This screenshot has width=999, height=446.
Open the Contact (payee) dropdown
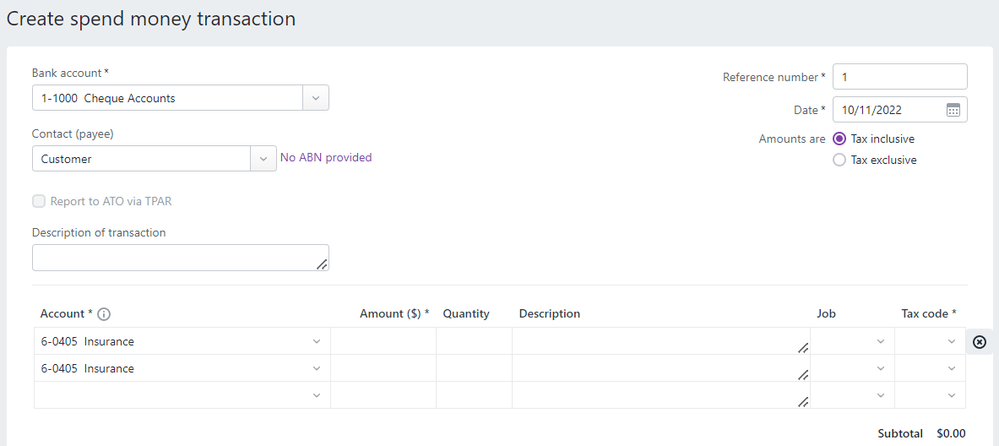[264, 158]
